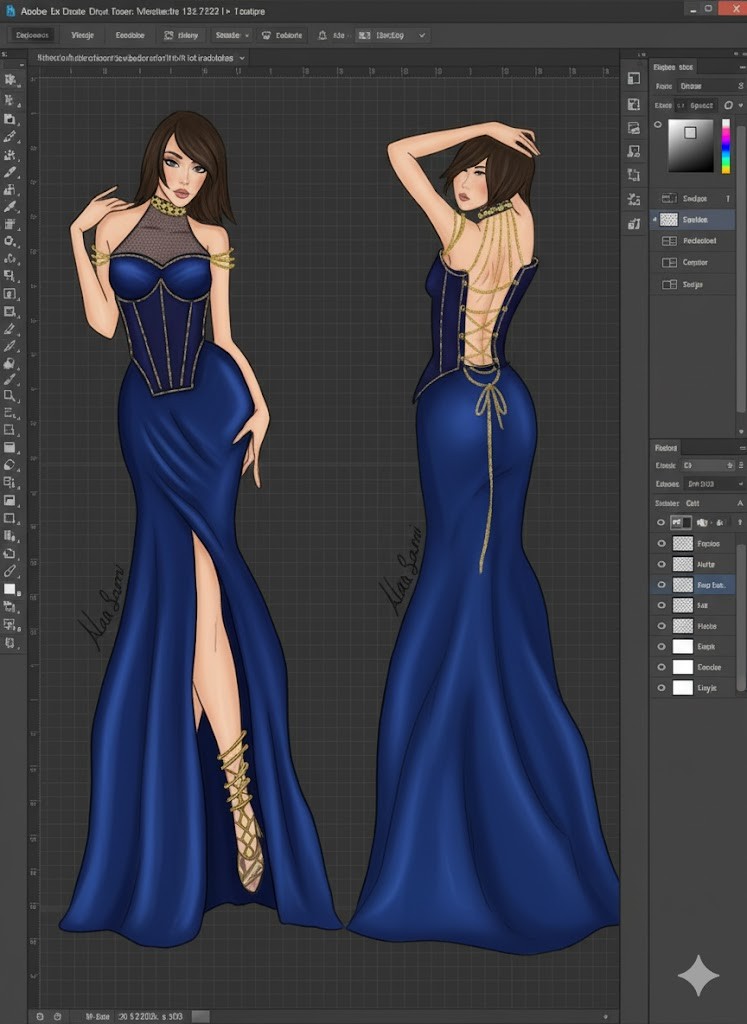Click the first button in the options bar

(x=32, y=35)
